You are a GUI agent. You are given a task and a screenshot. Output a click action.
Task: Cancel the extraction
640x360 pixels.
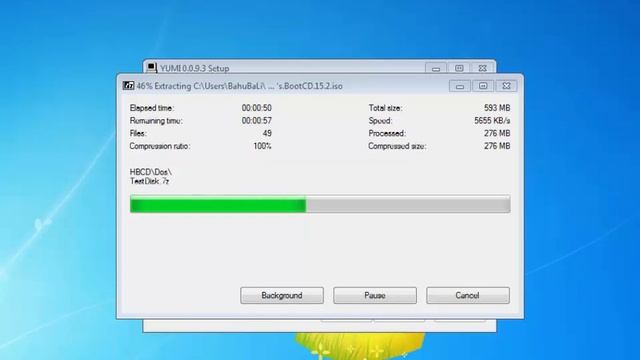tap(468, 296)
